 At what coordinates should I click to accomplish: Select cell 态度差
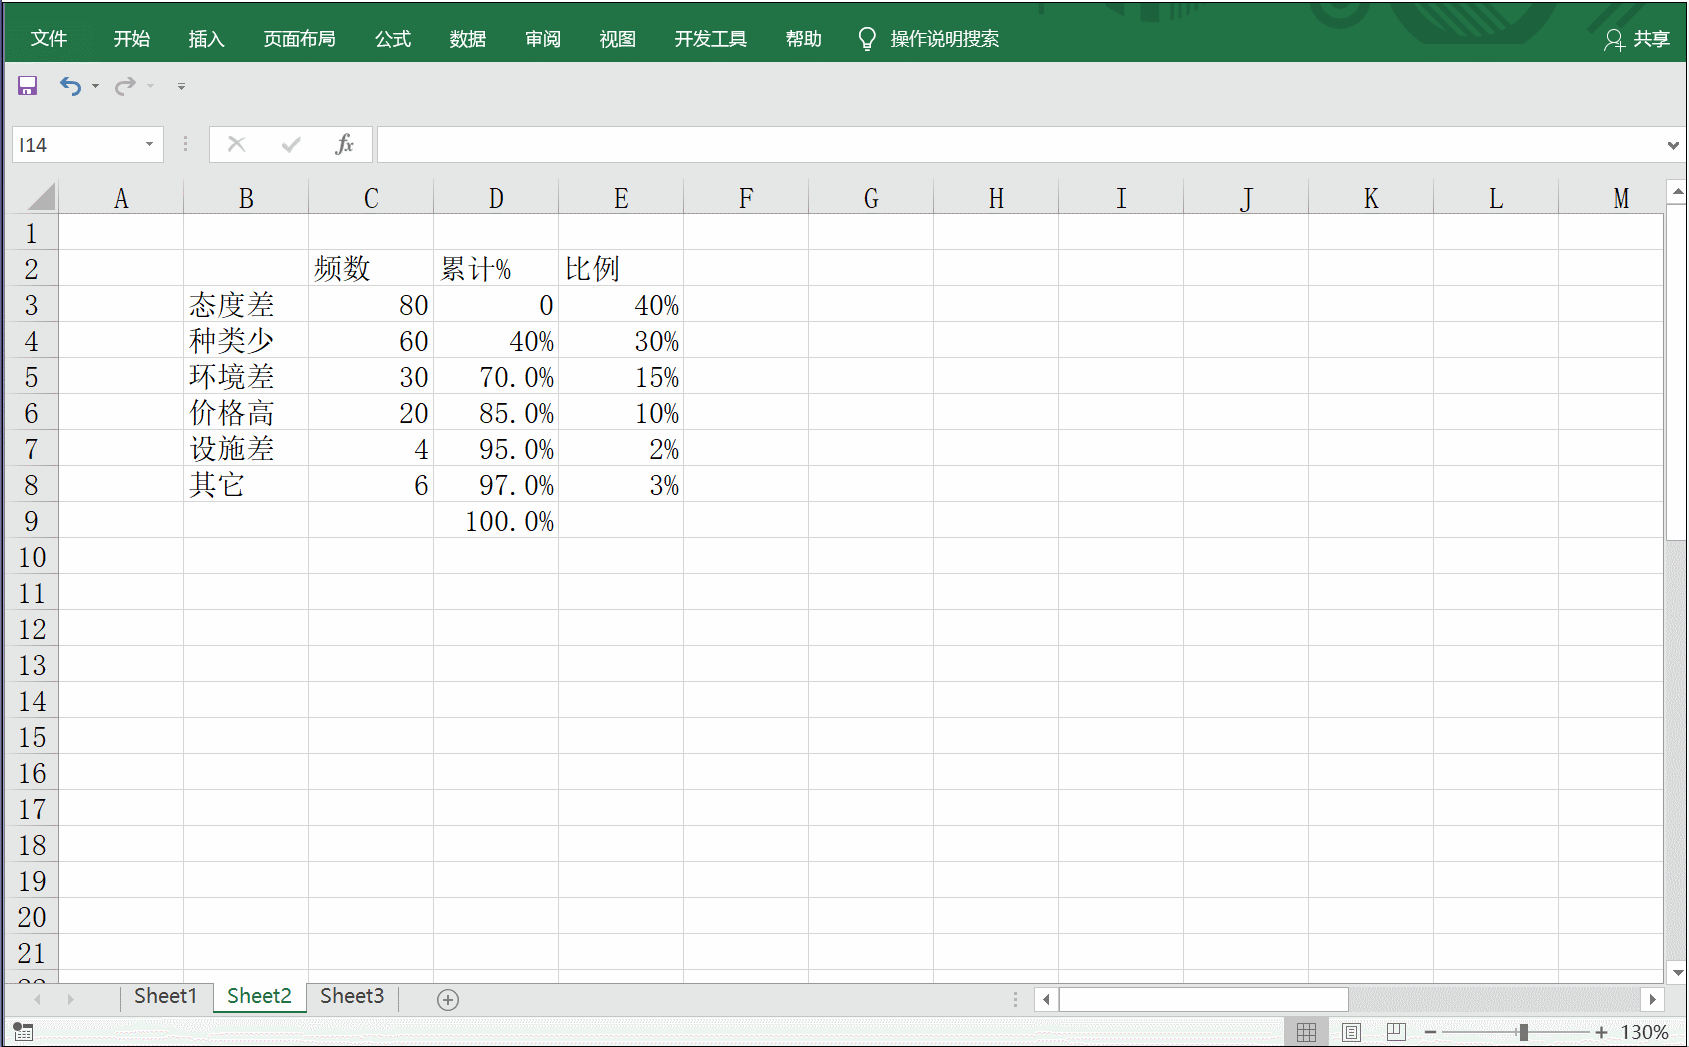click(246, 305)
